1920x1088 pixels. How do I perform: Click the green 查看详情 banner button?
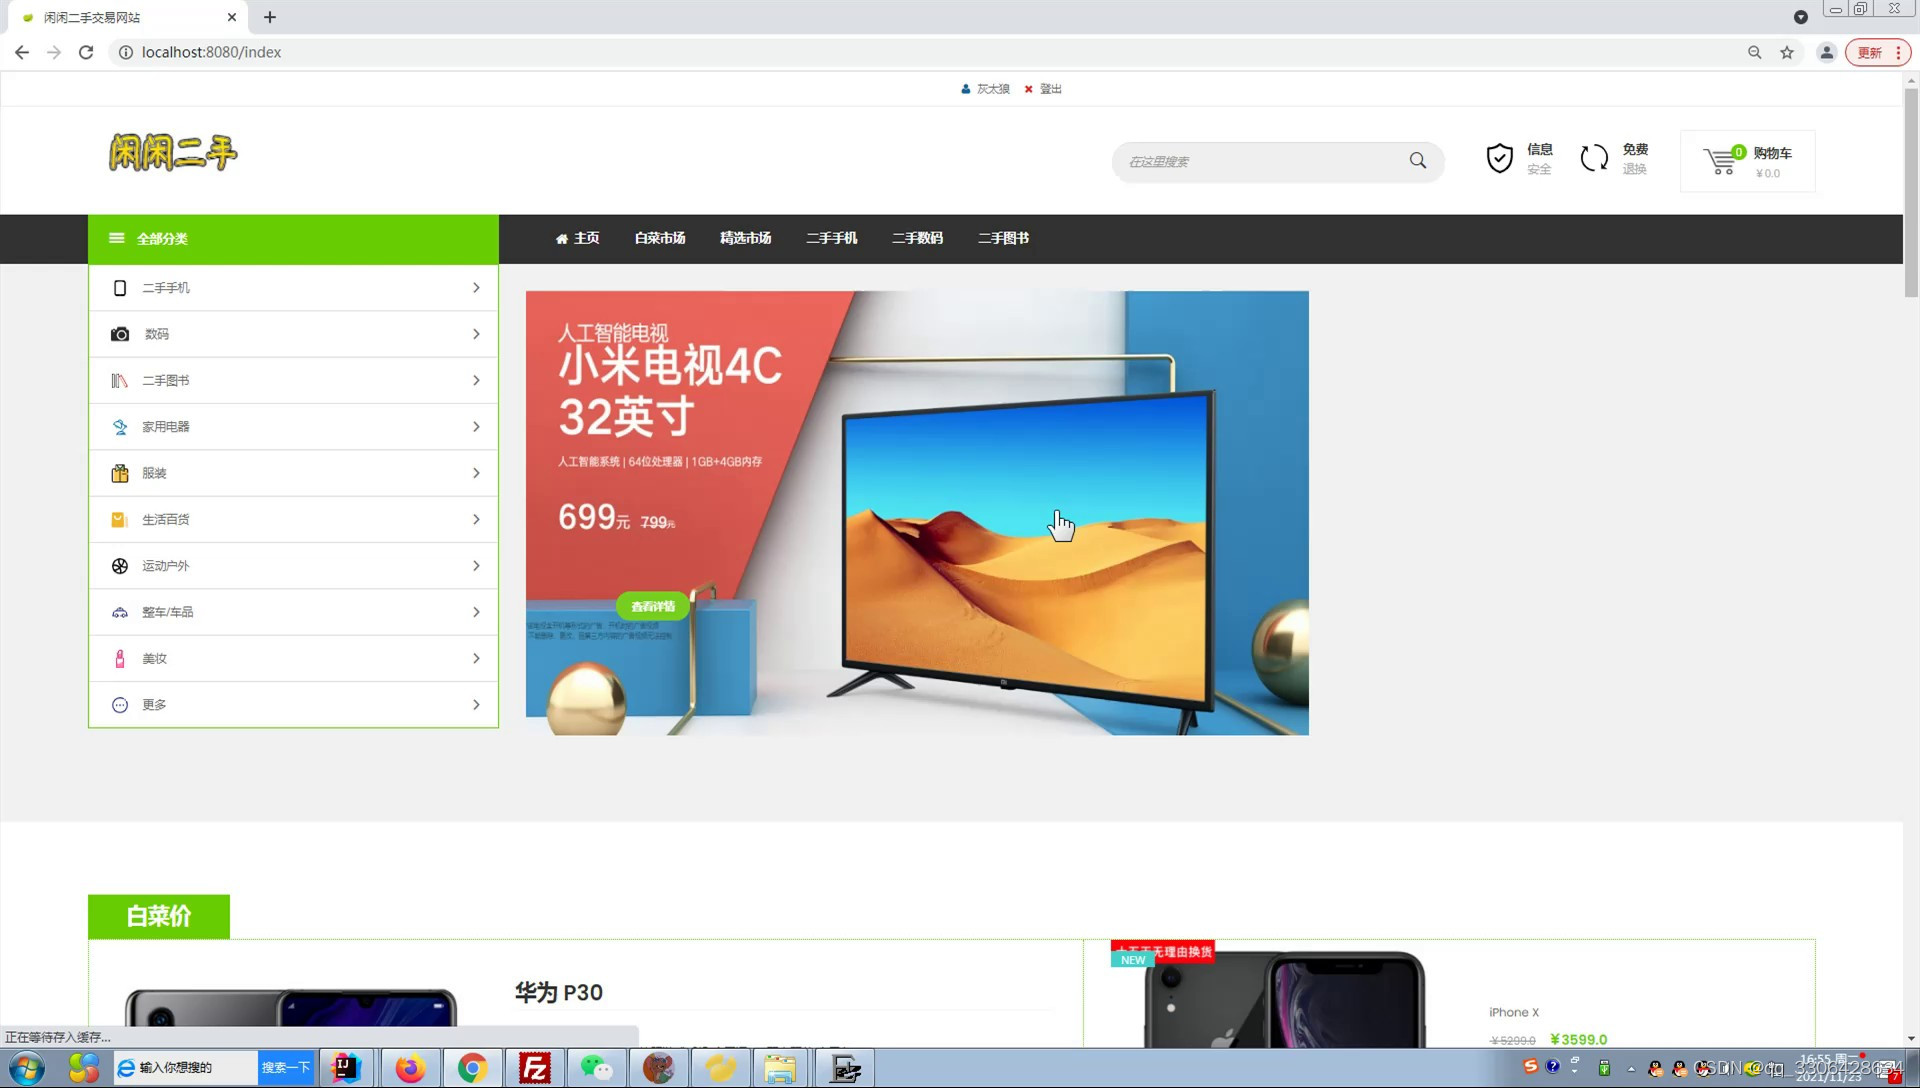pyautogui.click(x=653, y=606)
